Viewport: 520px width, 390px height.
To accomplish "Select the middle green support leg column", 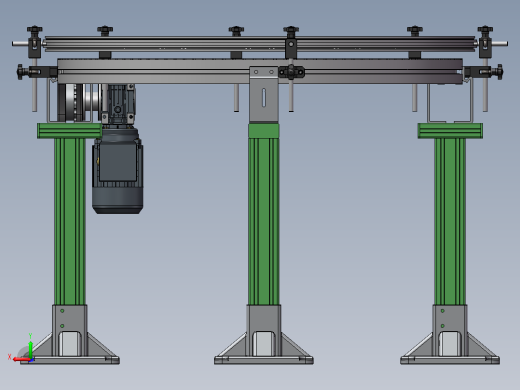I will pyautogui.click(x=264, y=214).
